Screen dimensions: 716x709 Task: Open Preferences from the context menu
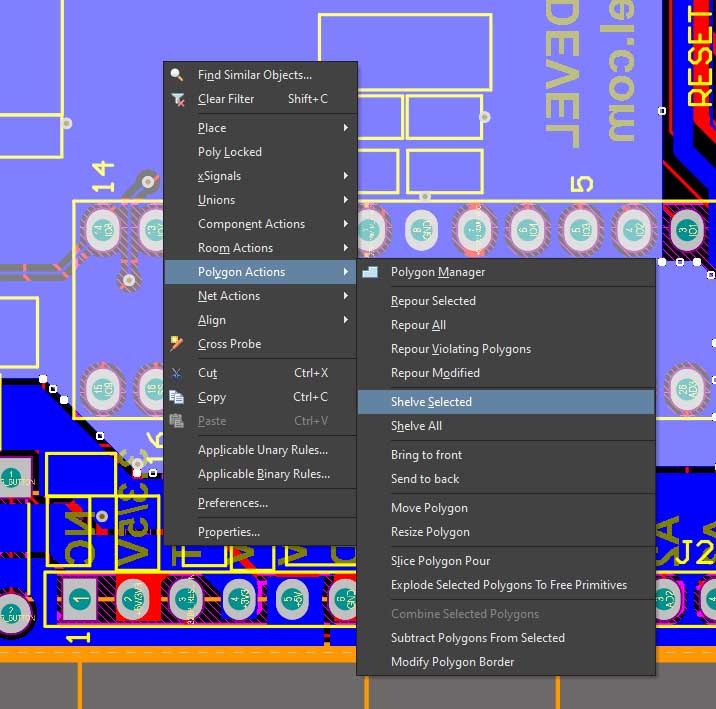(x=233, y=503)
